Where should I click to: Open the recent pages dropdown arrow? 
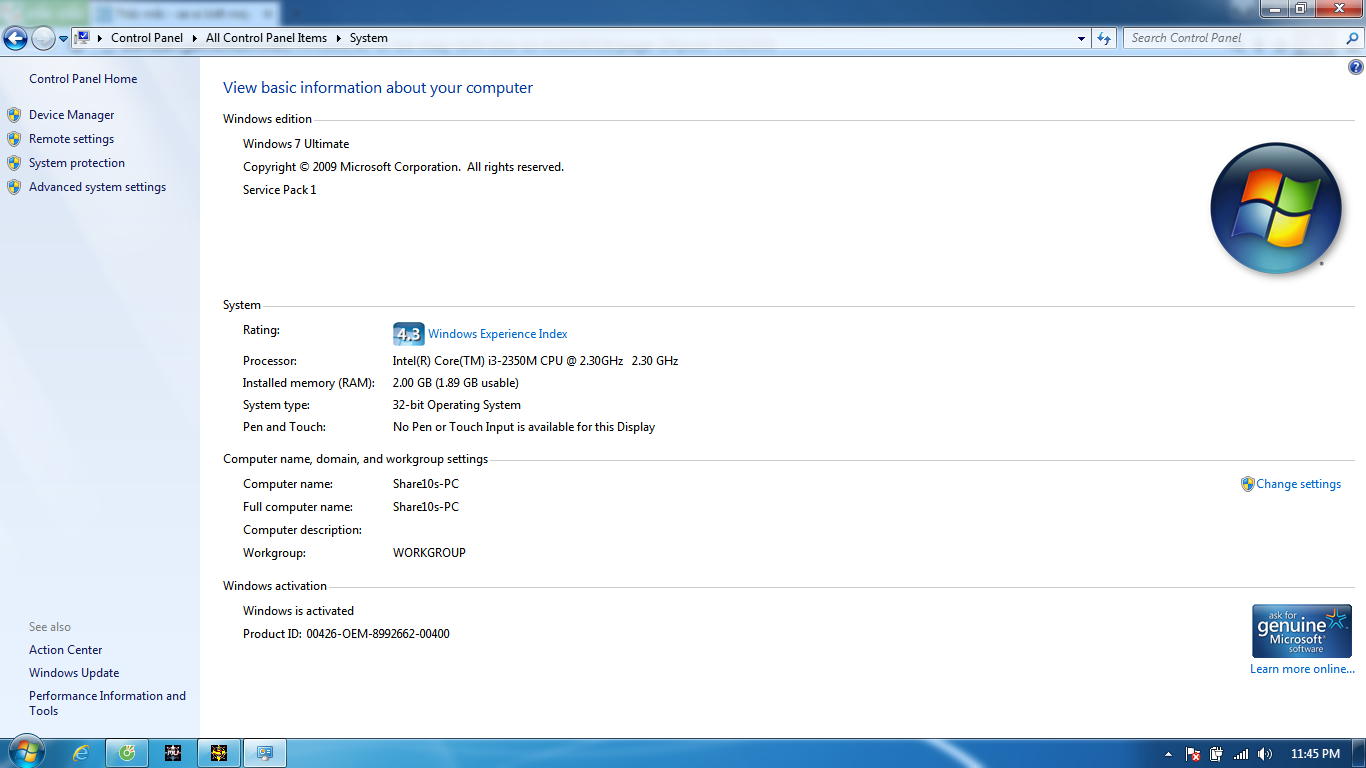pos(63,39)
